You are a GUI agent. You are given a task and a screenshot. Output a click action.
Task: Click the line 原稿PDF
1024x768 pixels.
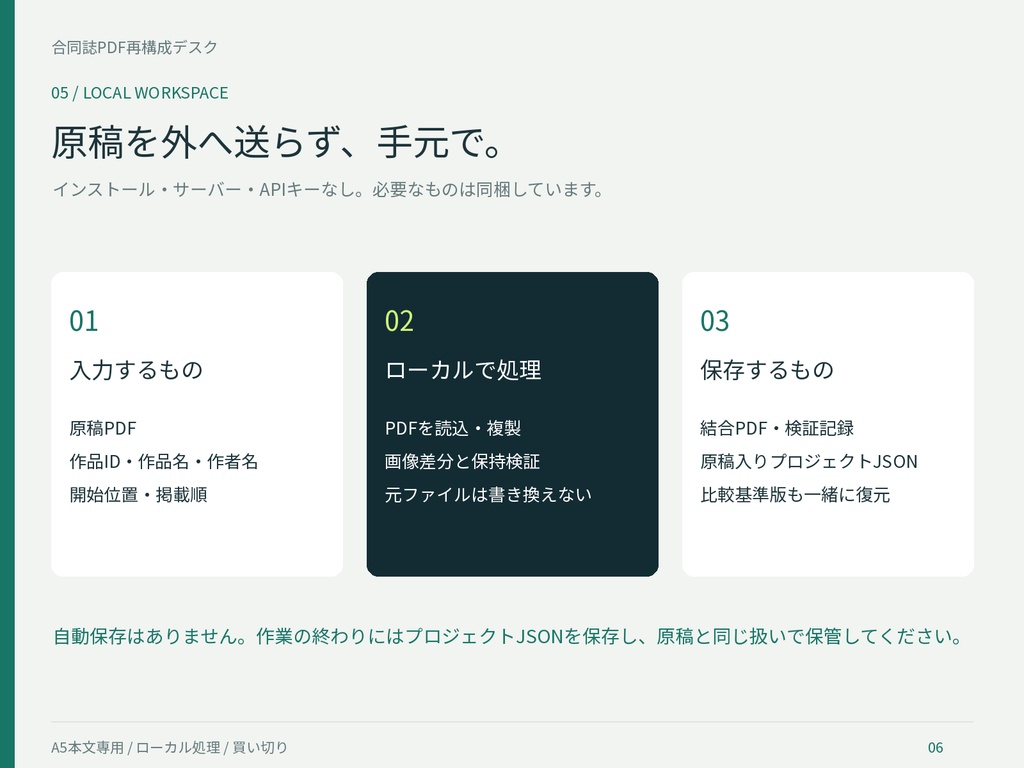coord(103,428)
